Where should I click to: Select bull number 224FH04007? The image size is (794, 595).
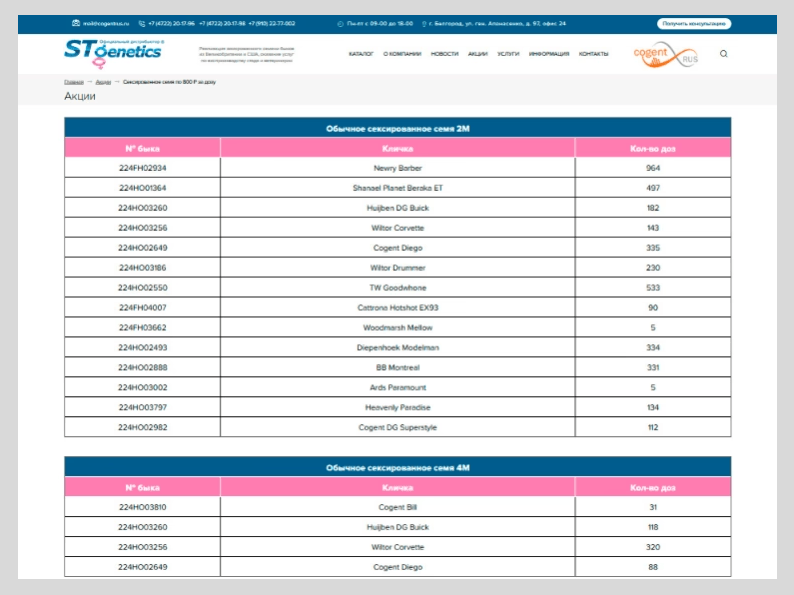tap(143, 307)
